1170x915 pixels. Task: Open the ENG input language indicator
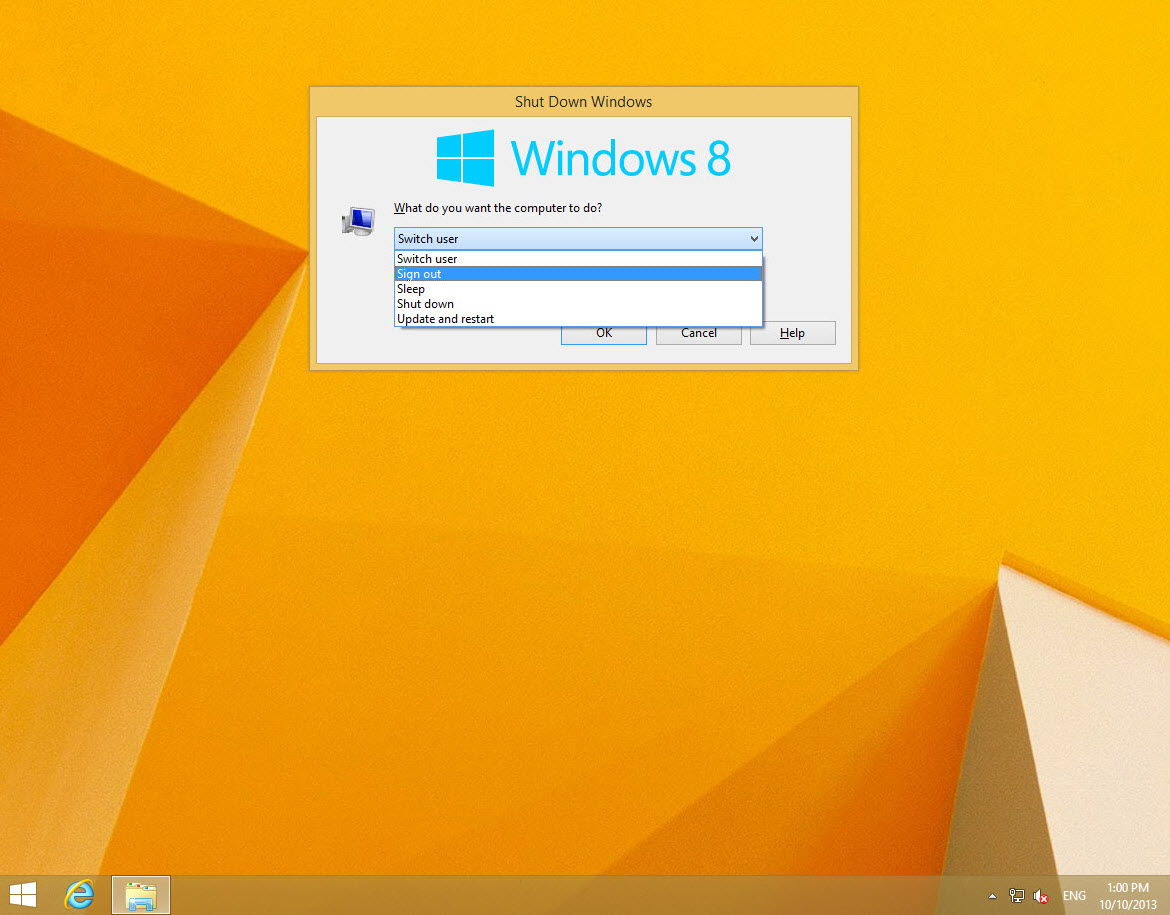pos(1074,896)
